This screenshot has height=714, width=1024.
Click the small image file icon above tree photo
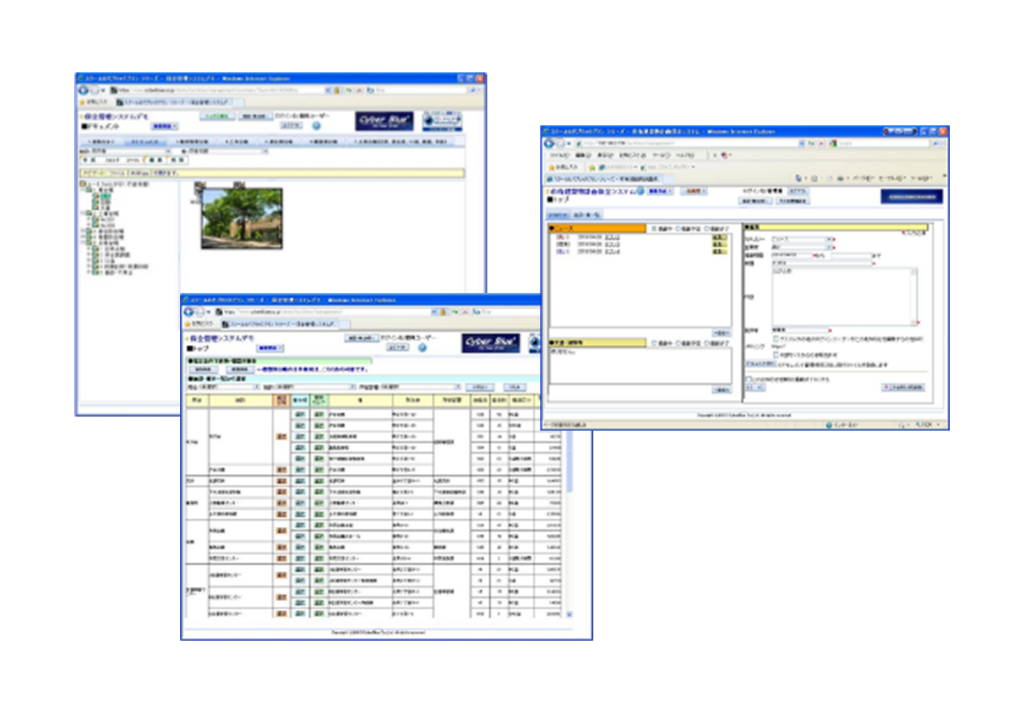(x=200, y=186)
